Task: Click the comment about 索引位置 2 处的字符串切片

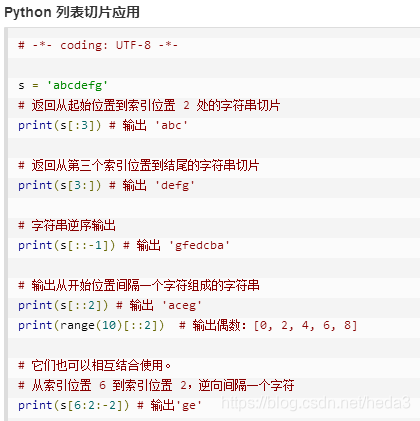Action: click(x=149, y=105)
